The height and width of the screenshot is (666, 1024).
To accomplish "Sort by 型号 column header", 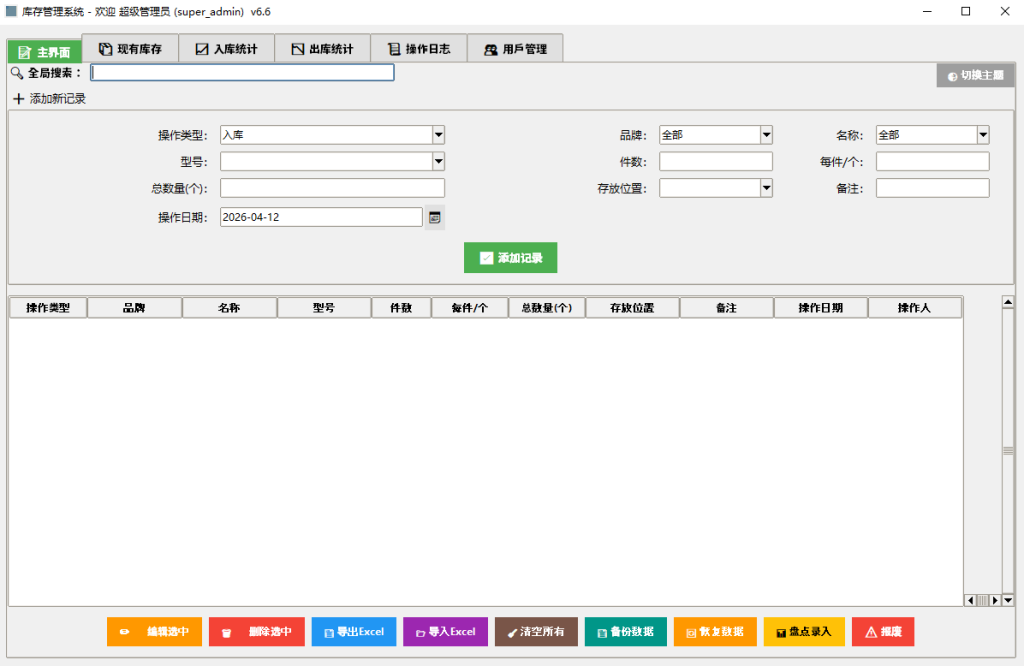I will (324, 308).
